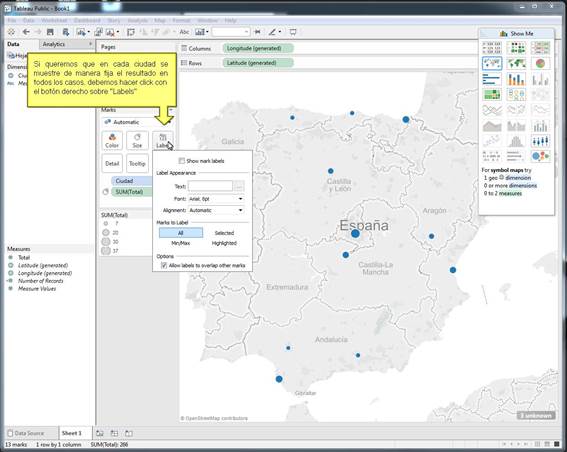Viewport: 567px width, 452px height.
Task: Open the Map menu
Action: pyautogui.click(x=160, y=20)
